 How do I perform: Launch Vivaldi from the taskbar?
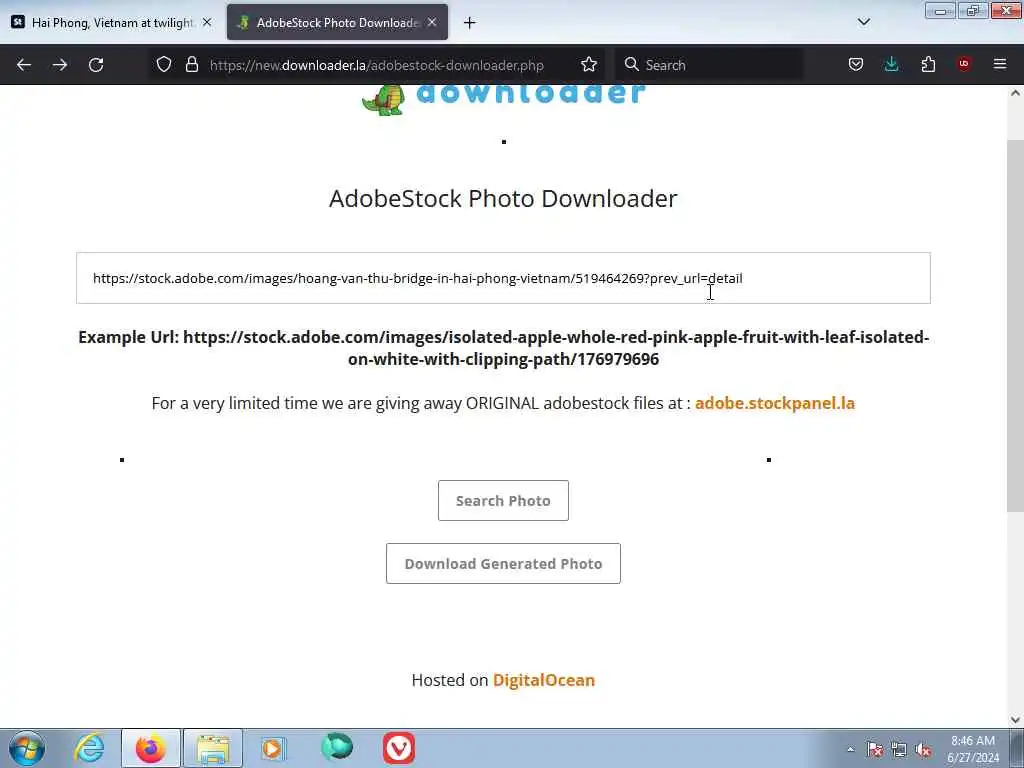pos(399,748)
